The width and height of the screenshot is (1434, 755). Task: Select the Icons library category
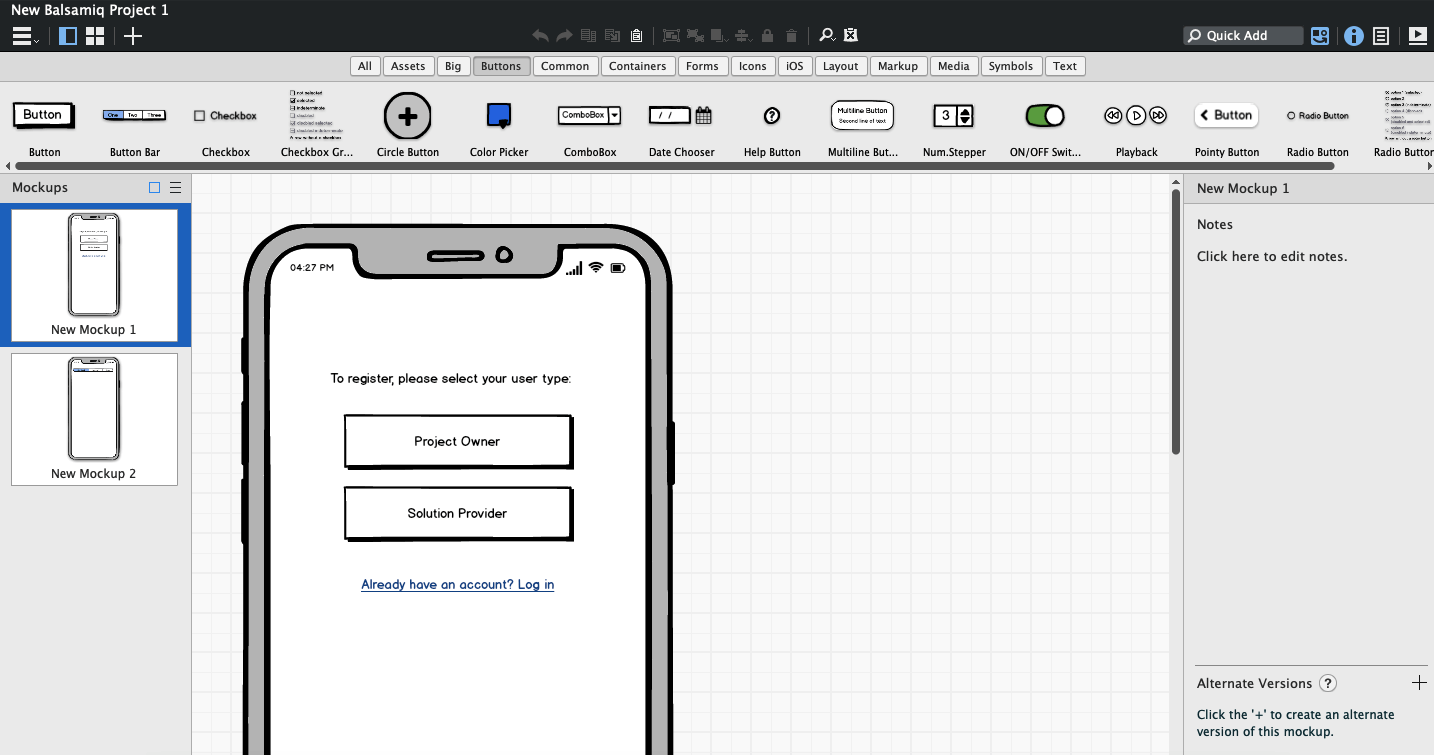pos(752,66)
